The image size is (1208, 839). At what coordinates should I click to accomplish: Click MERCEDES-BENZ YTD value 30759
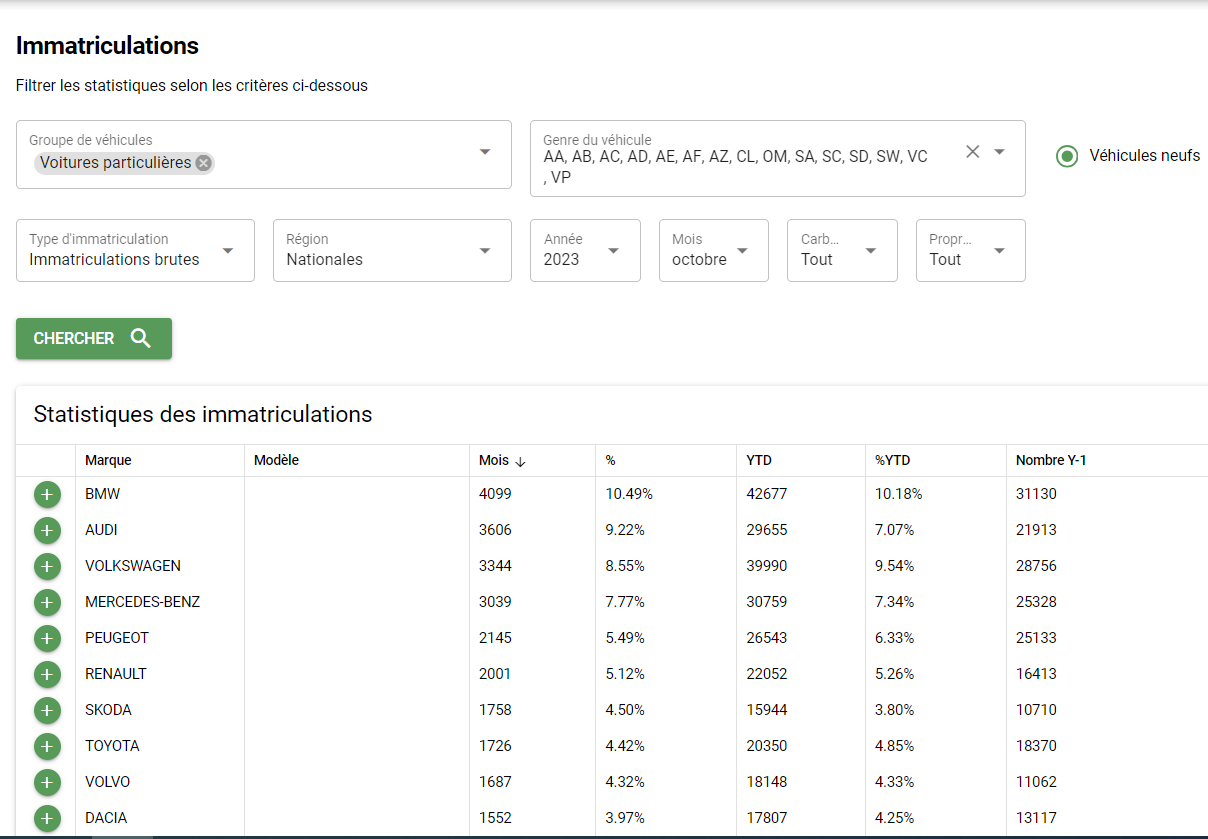pyautogui.click(x=767, y=602)
